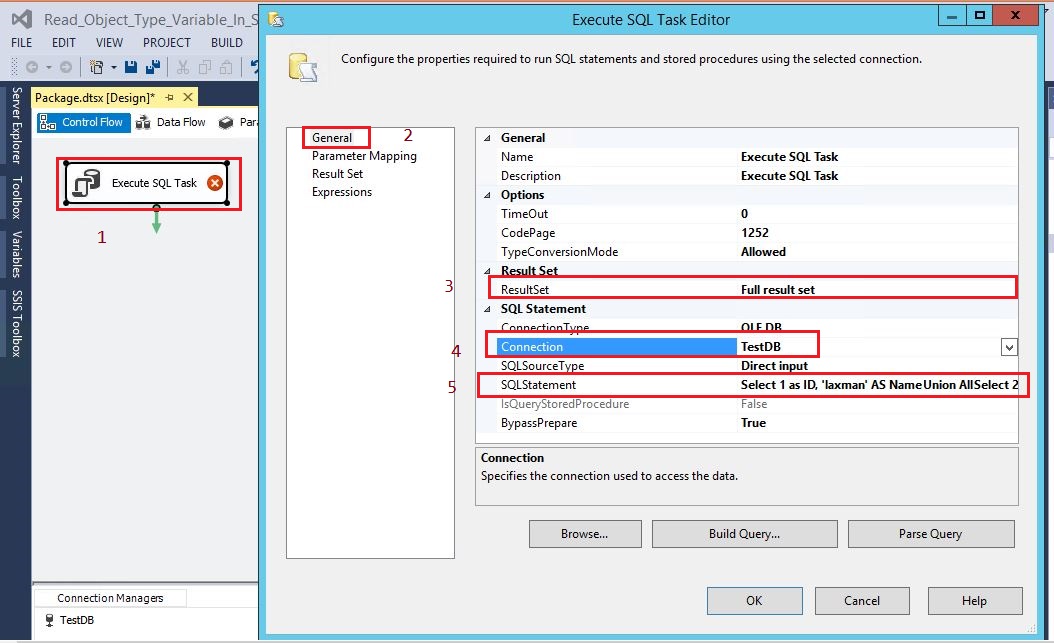Collapse the SQL Statement property group
The width and height of the screenshot is (1054, 643).
pyautogui.click(x=487, y=308)
